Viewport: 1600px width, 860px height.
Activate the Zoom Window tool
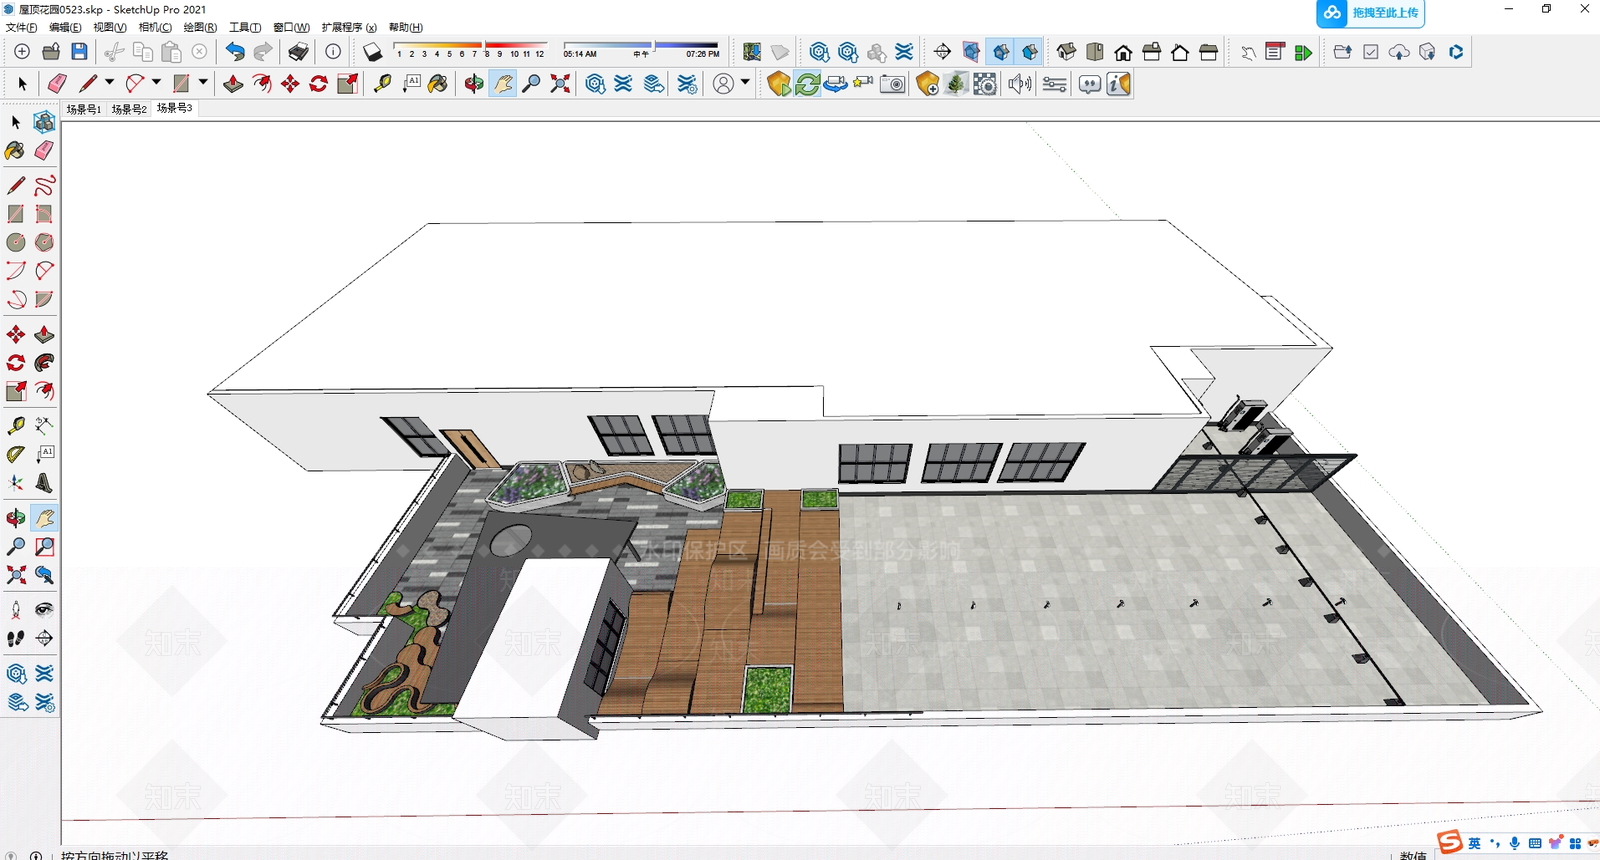[44, 547]
